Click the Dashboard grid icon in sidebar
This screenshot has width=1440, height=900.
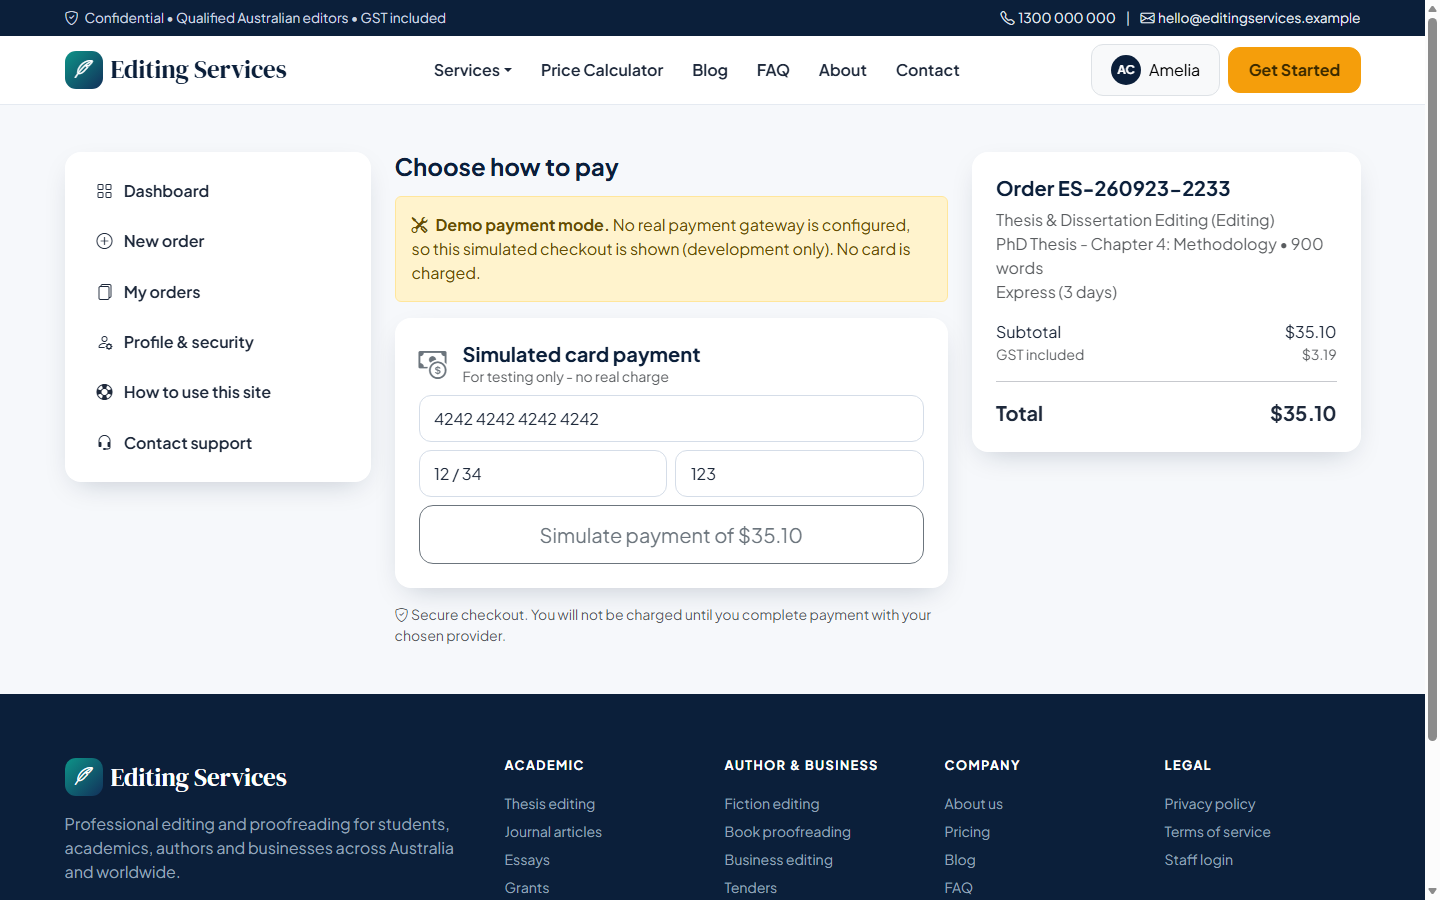[104, 191]
